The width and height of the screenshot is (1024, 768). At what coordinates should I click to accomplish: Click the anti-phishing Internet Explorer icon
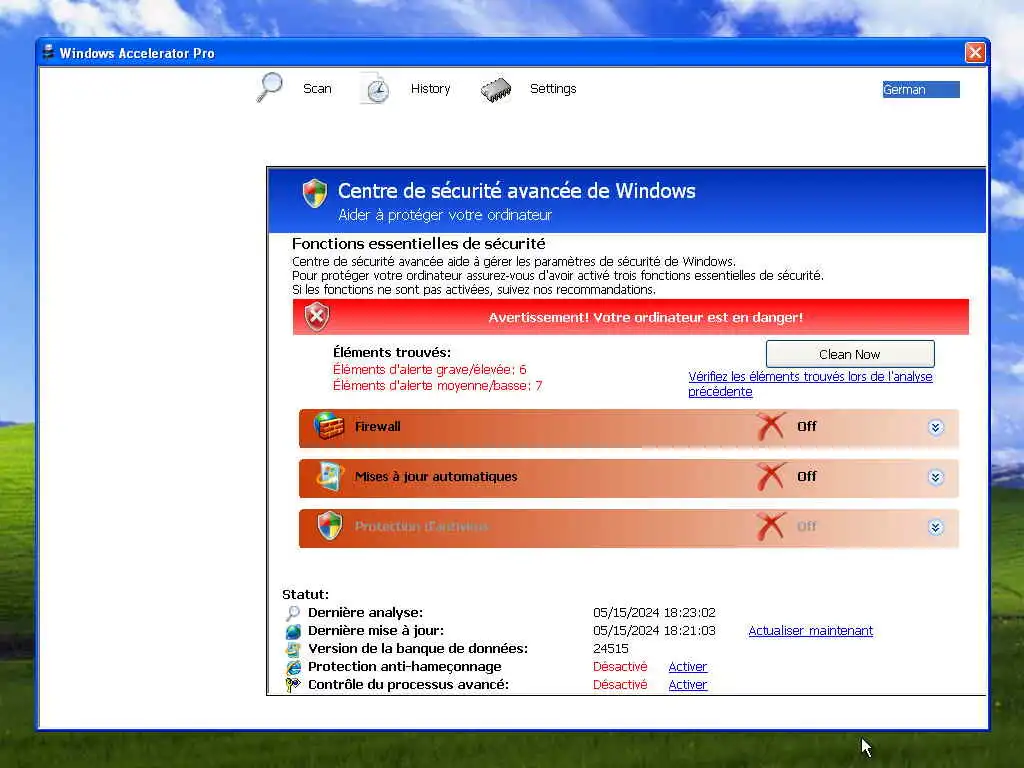click(x=293, y=667)
